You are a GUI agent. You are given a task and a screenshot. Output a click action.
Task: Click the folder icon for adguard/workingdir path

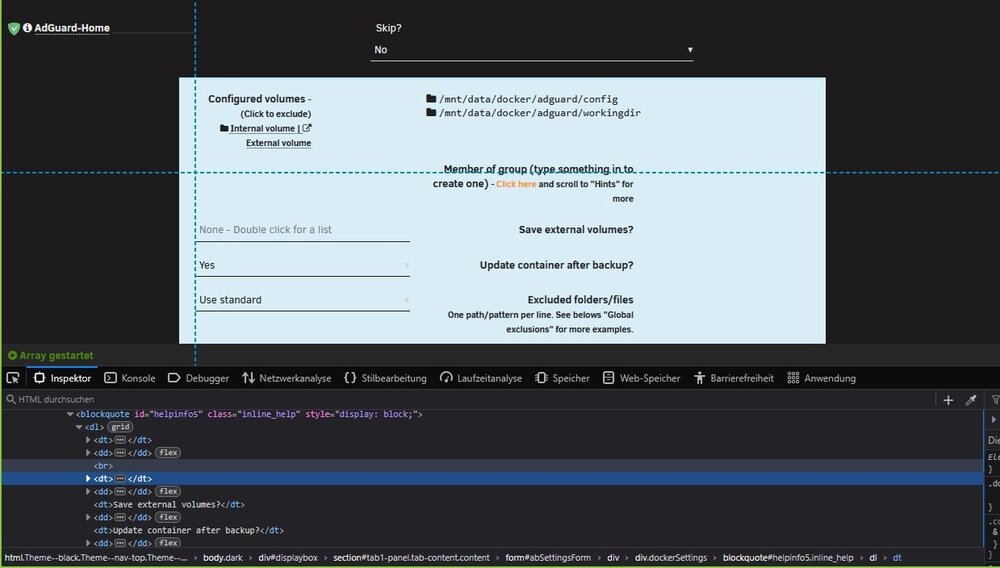point(431,112)
